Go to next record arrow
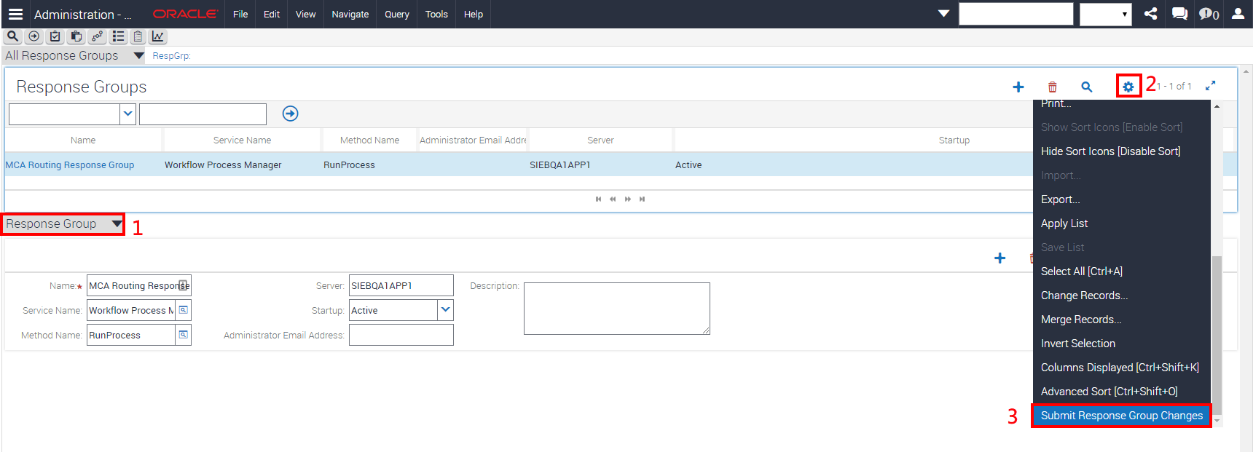 627,199
